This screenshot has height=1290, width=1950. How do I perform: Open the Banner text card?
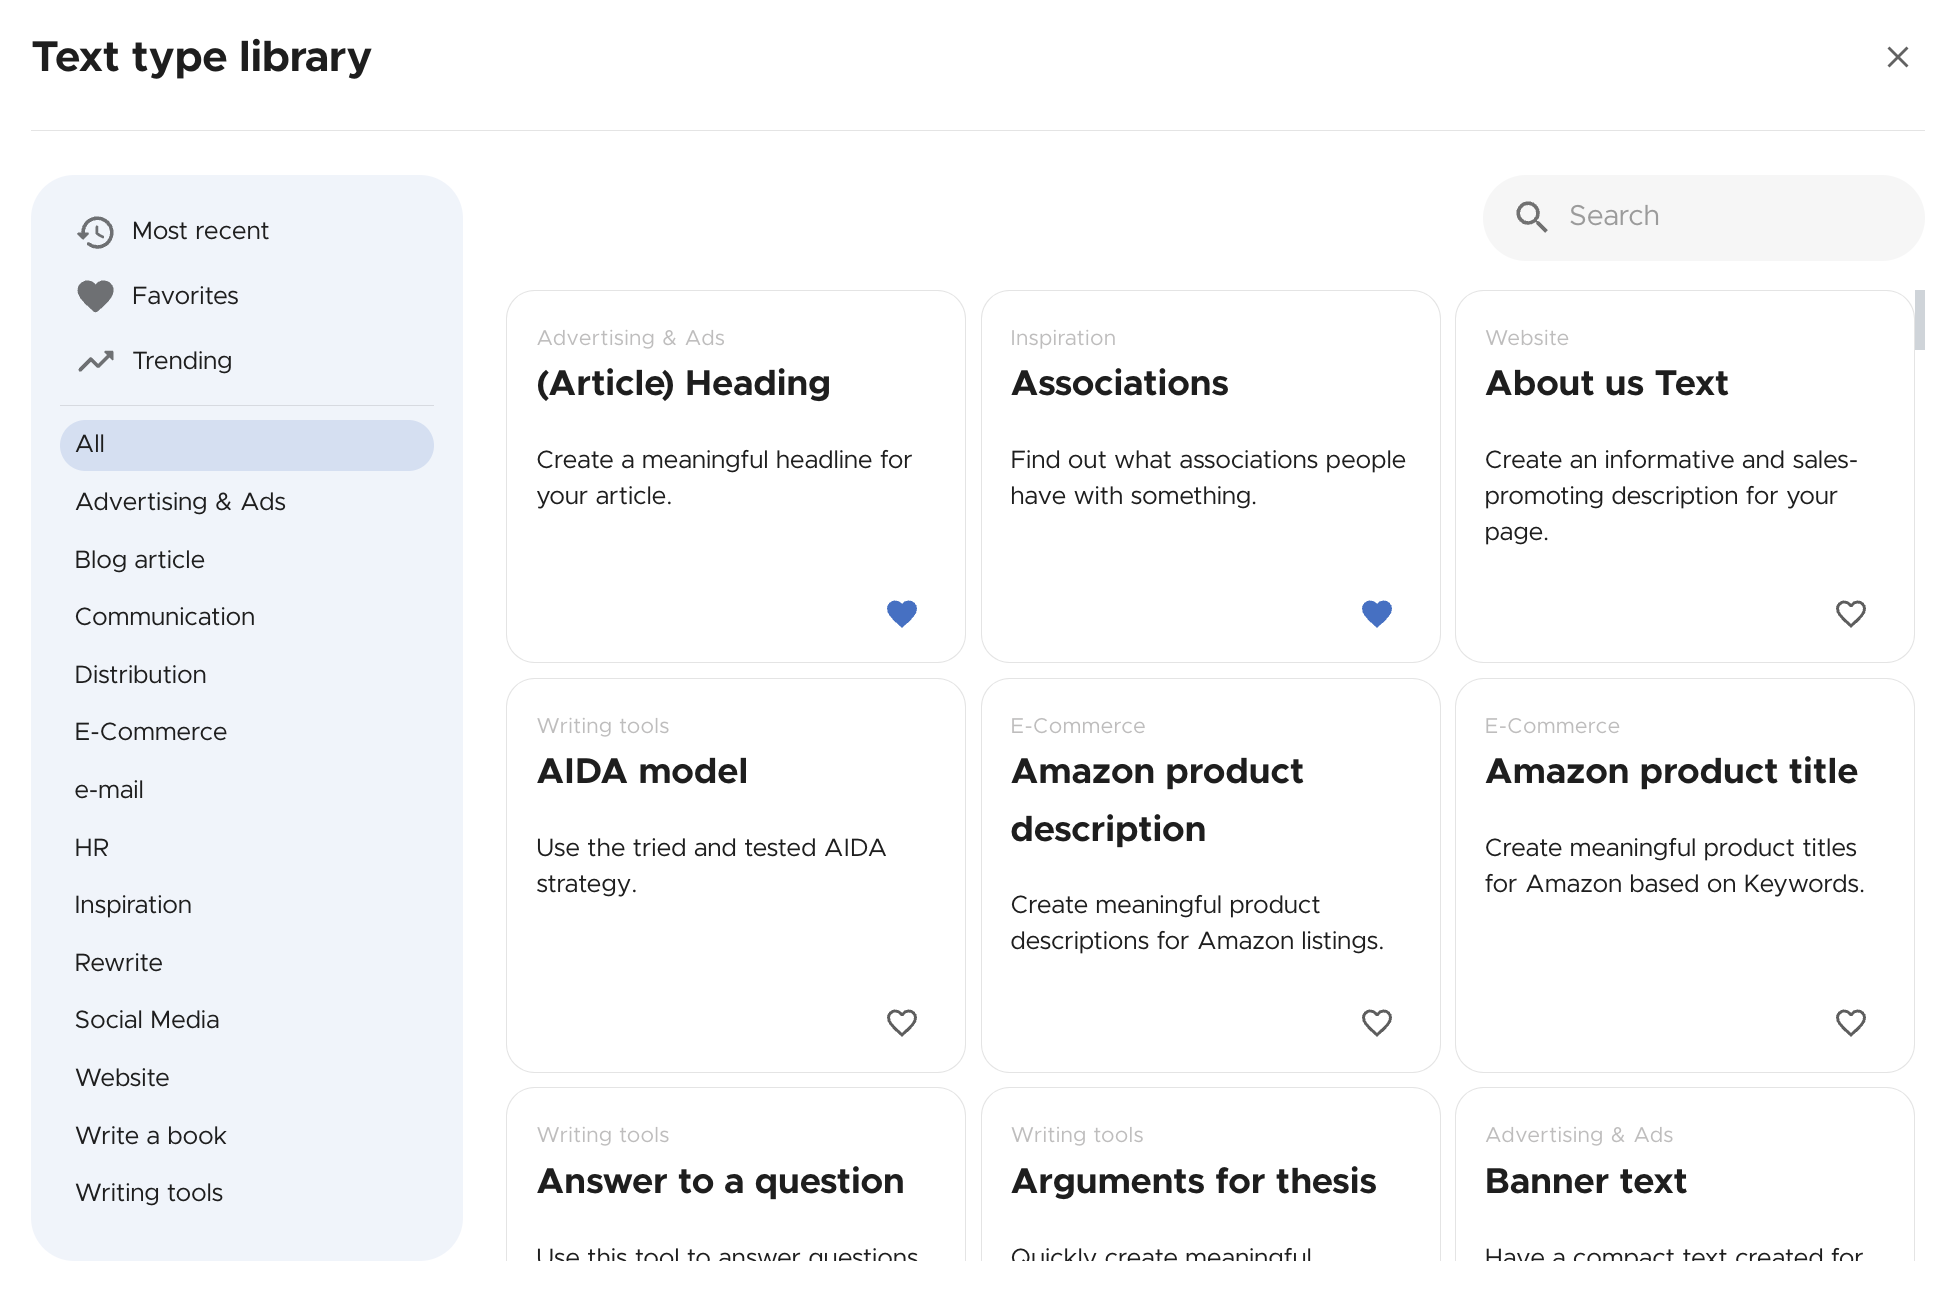click(x=1585, y=1181)
